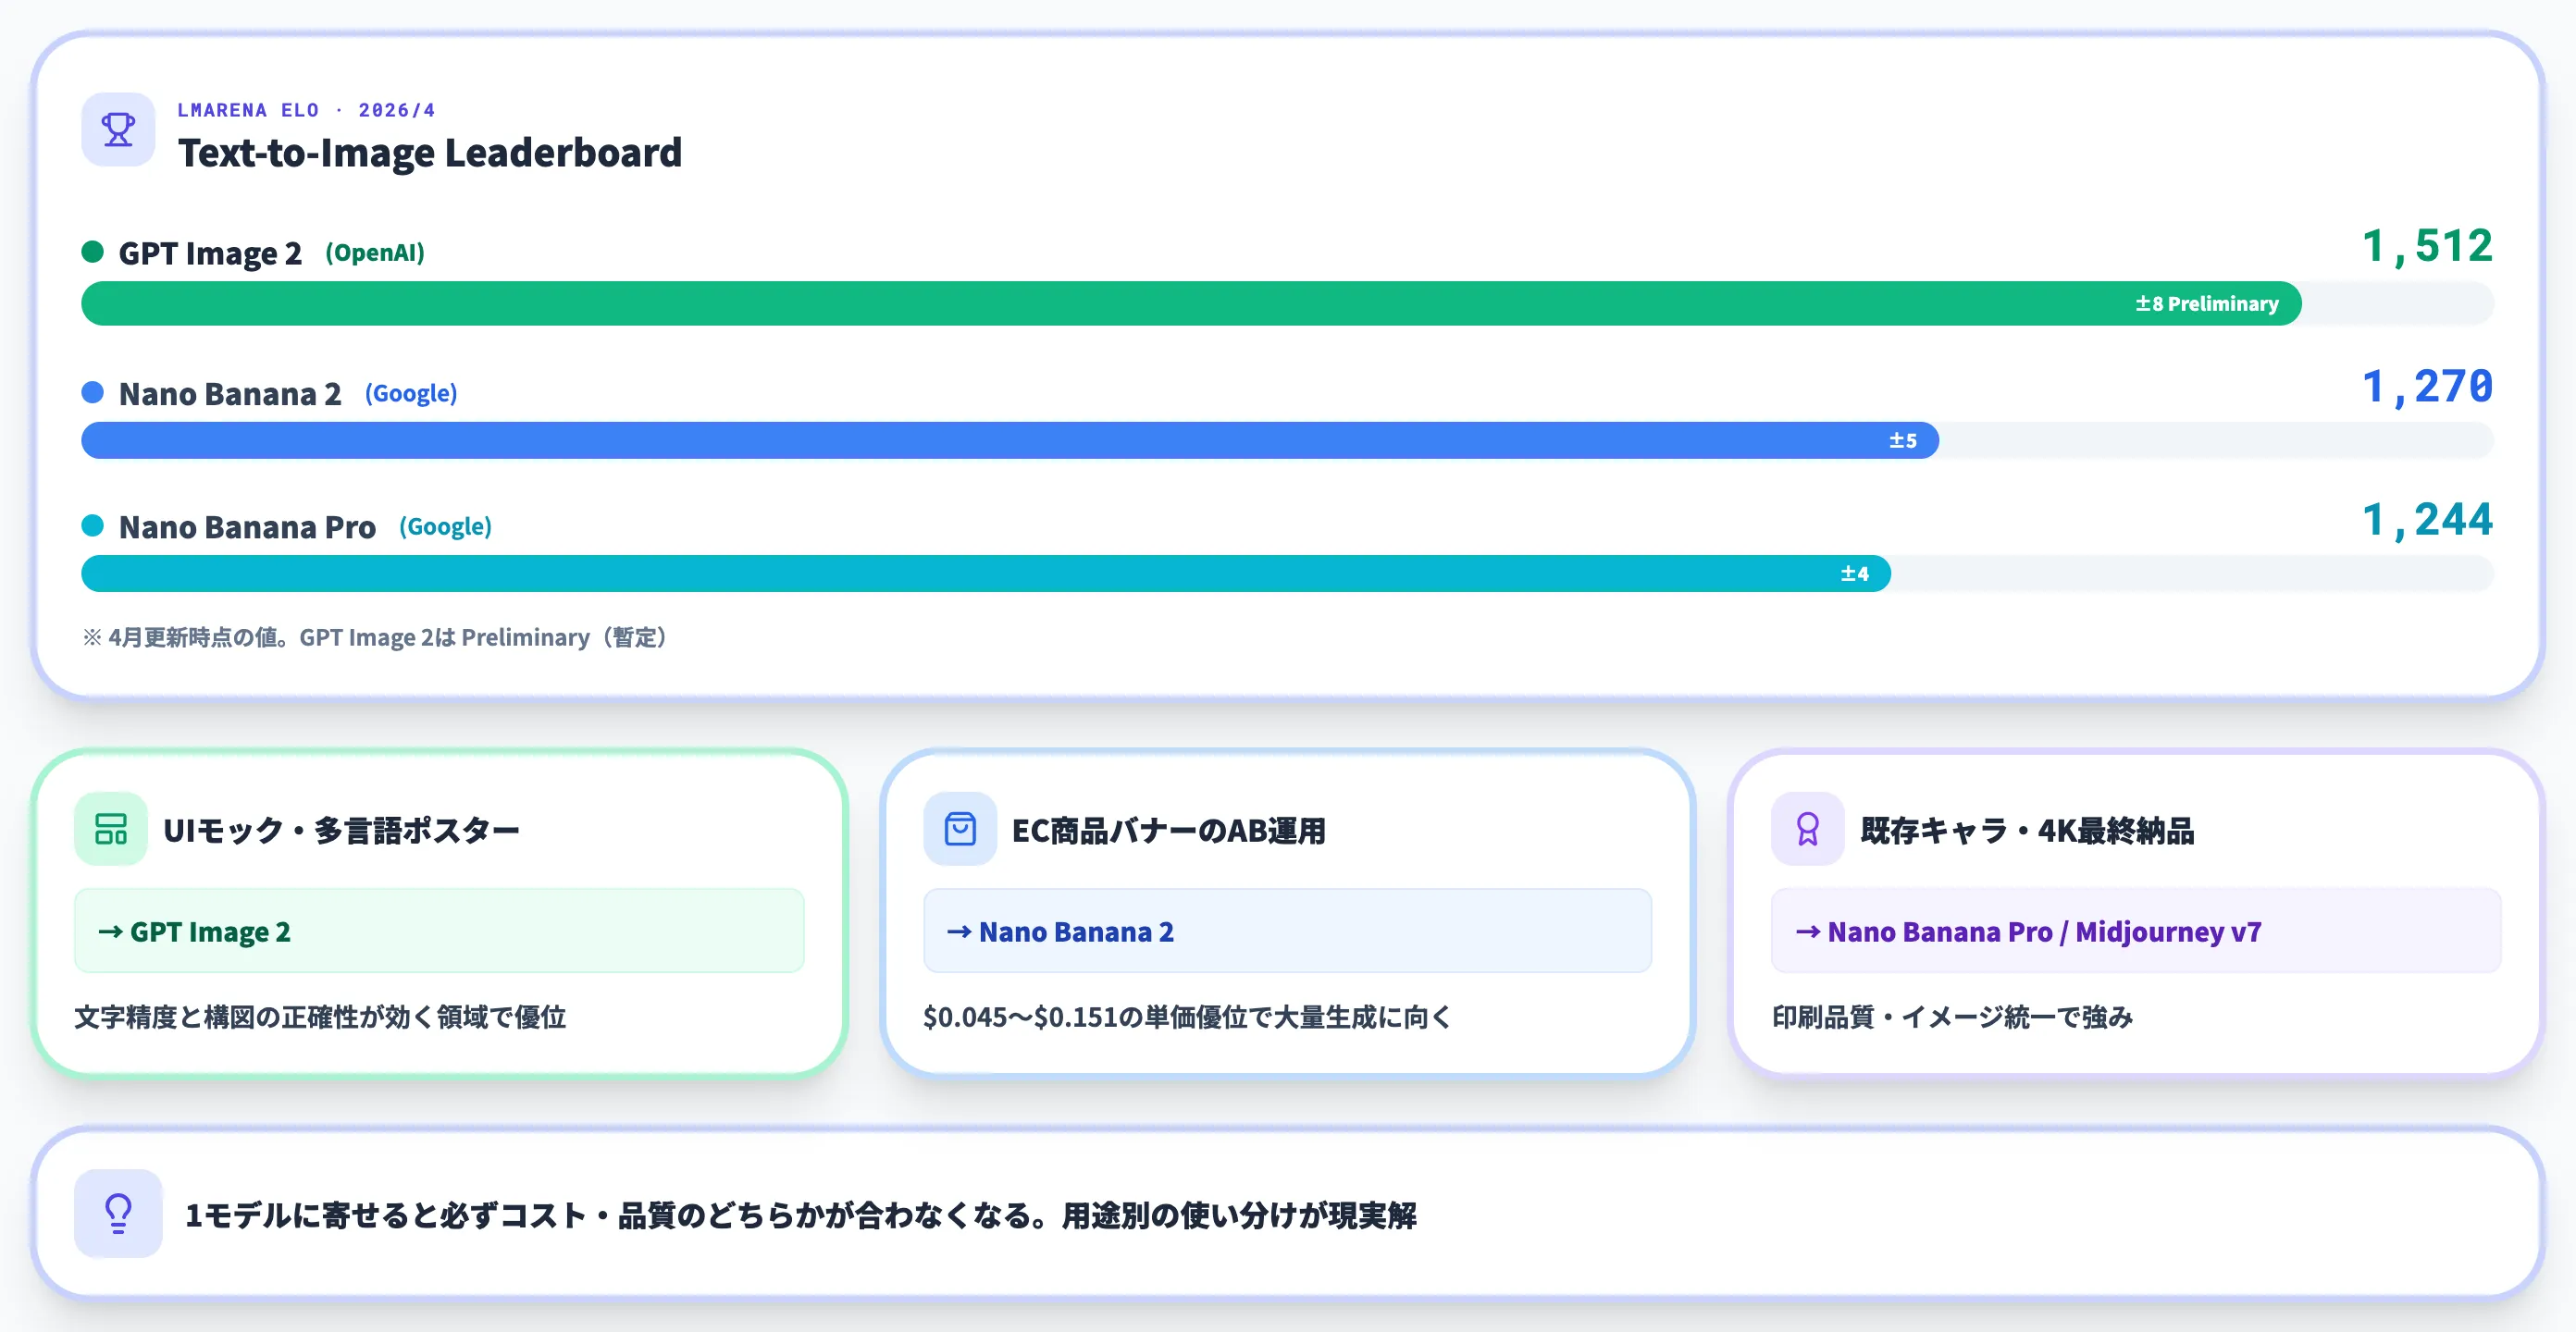Image resolution: width=2576 pixels, height=1332 pixels.
Task: Toggle the ±5 marker on the blue bar
Action: pos(1903,440)
